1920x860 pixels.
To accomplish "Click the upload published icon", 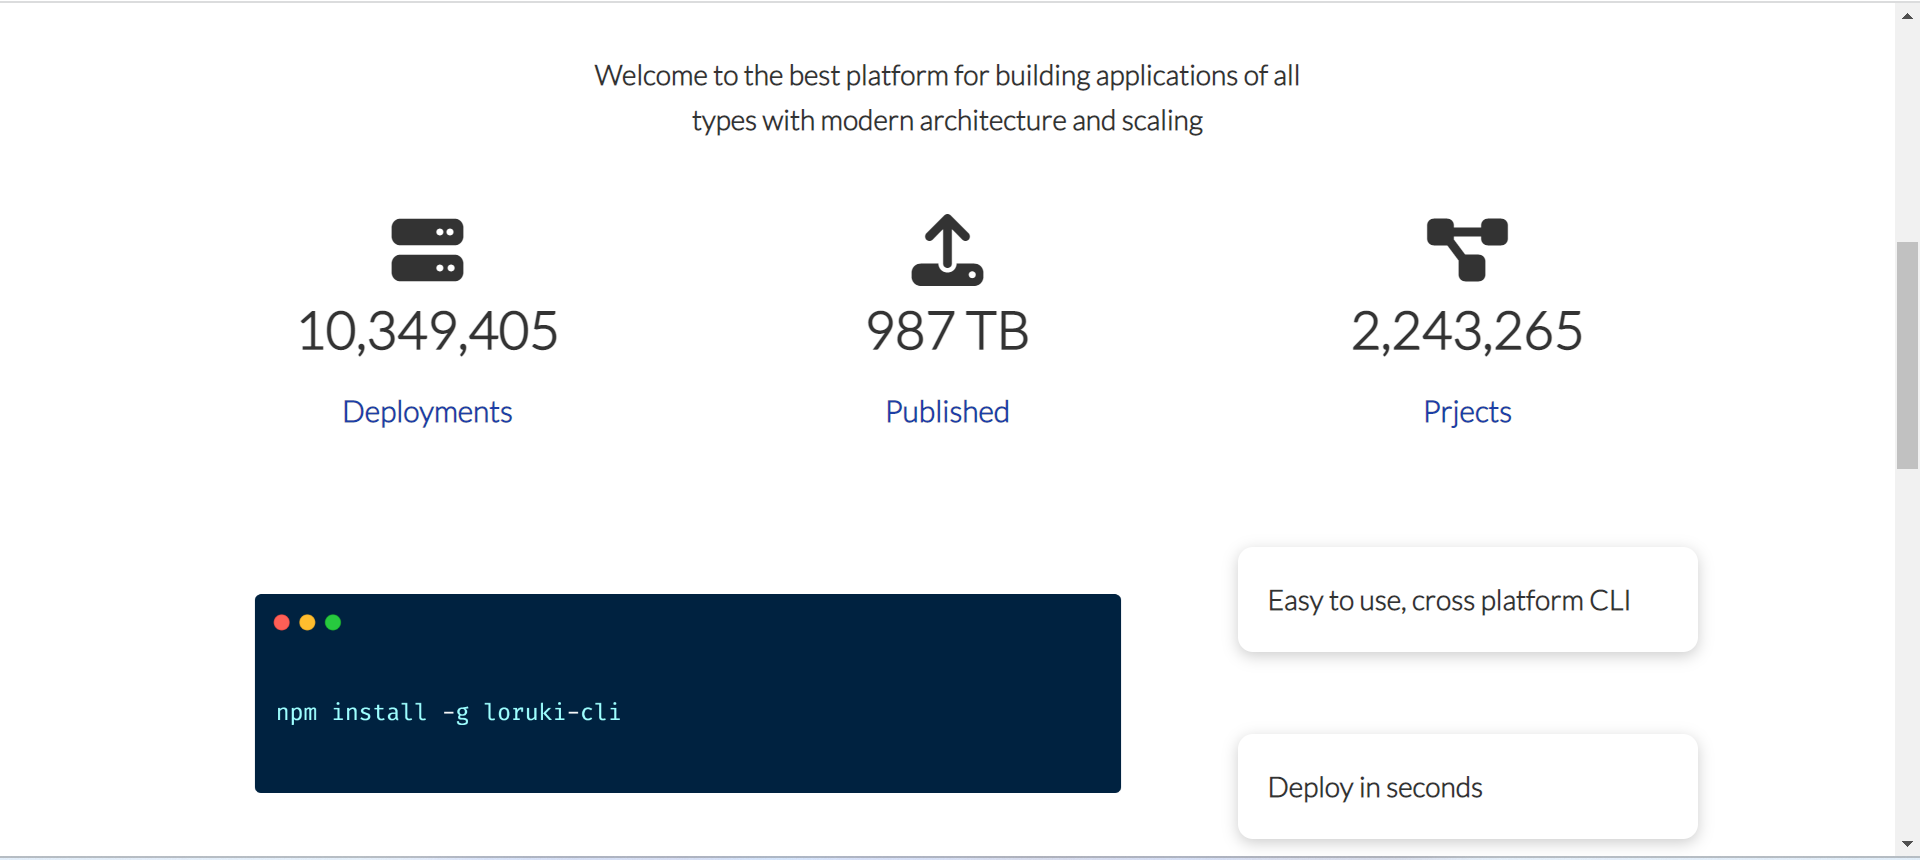I will click(947, 250).
